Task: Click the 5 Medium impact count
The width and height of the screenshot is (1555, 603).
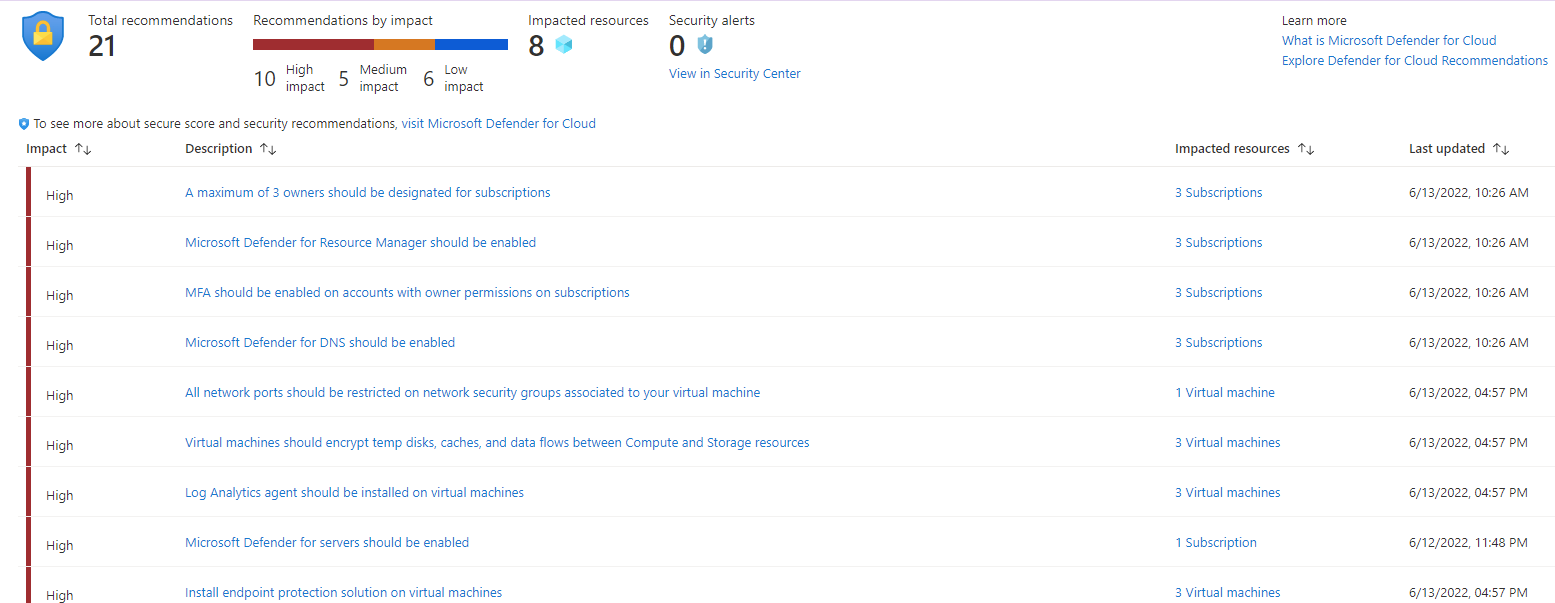Action: (x=373, y=78)
